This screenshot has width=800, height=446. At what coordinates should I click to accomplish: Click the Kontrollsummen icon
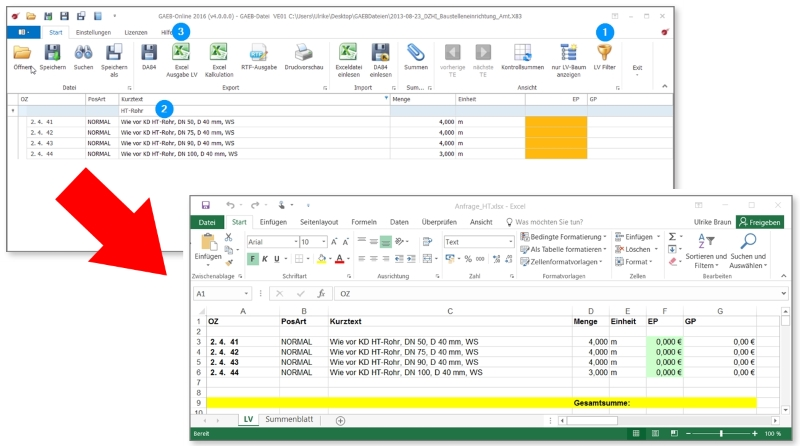click(522, 53)
